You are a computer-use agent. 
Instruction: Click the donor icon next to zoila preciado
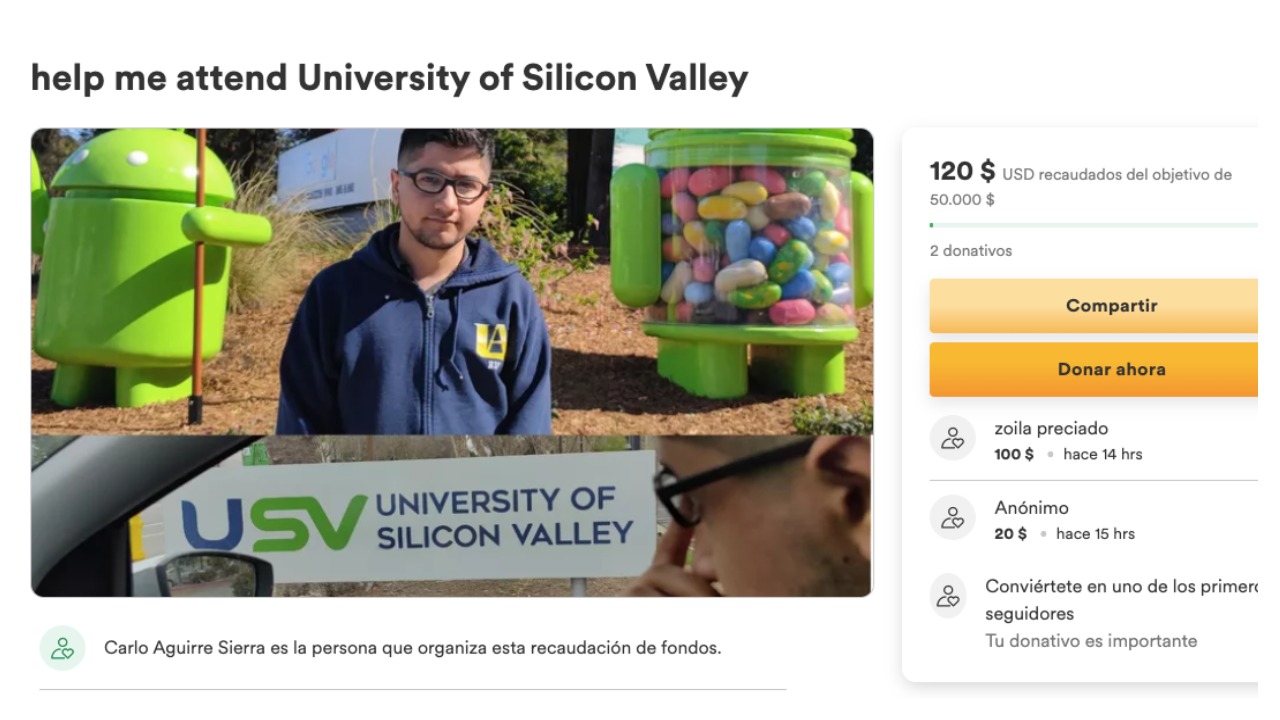point(952,438)
